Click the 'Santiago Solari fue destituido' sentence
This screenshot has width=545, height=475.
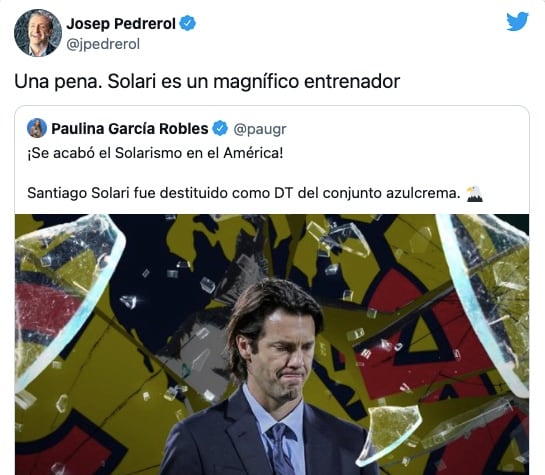click(244, 193)
